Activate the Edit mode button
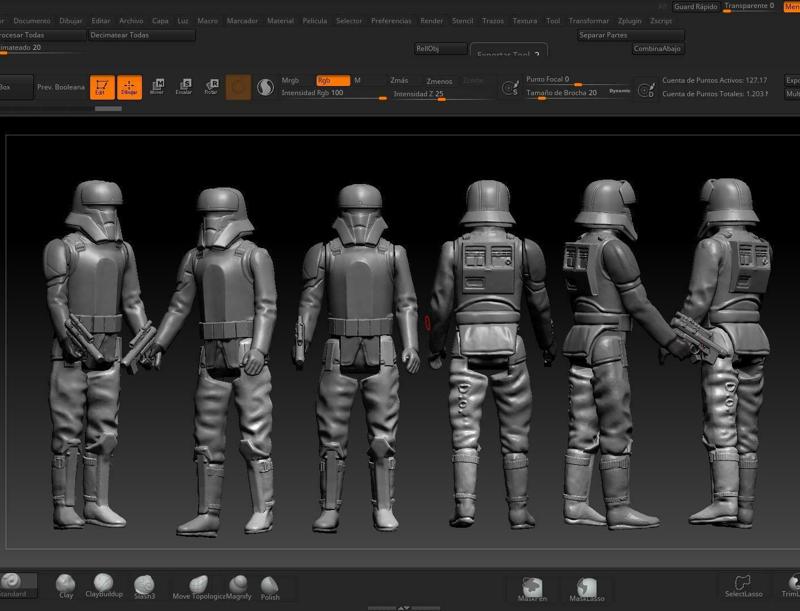The image size is (800, 611). tap(101, 88)
